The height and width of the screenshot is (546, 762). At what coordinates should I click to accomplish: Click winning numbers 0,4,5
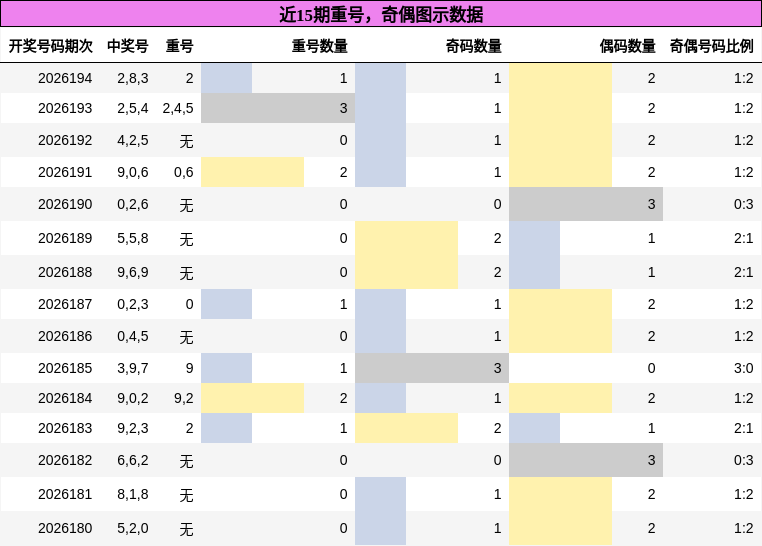click(133, 336)
